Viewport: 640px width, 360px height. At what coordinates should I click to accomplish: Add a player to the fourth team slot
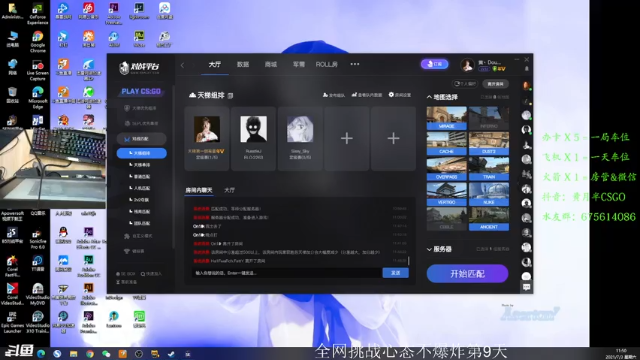pos(347,138)
